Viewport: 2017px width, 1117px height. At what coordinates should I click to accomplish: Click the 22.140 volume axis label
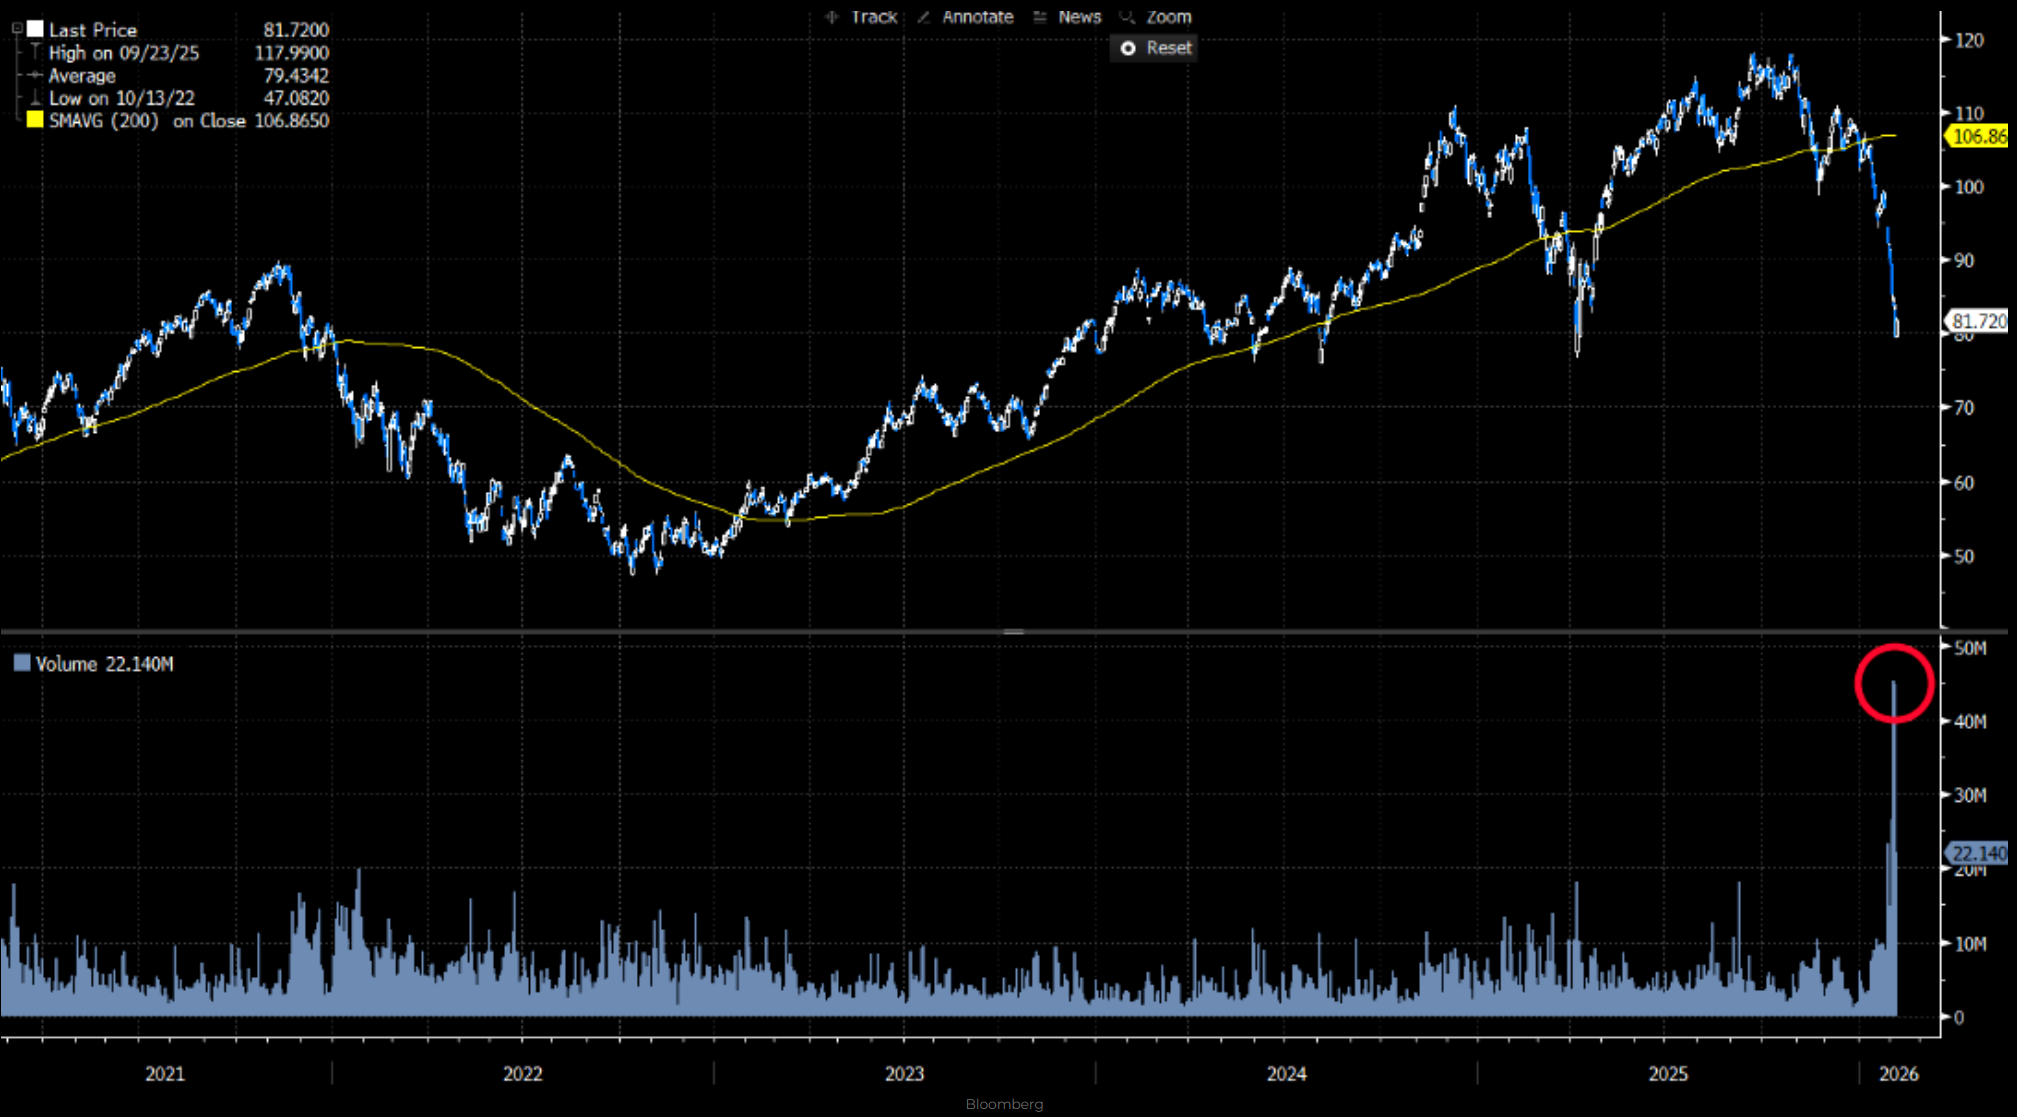[1977, 853]
